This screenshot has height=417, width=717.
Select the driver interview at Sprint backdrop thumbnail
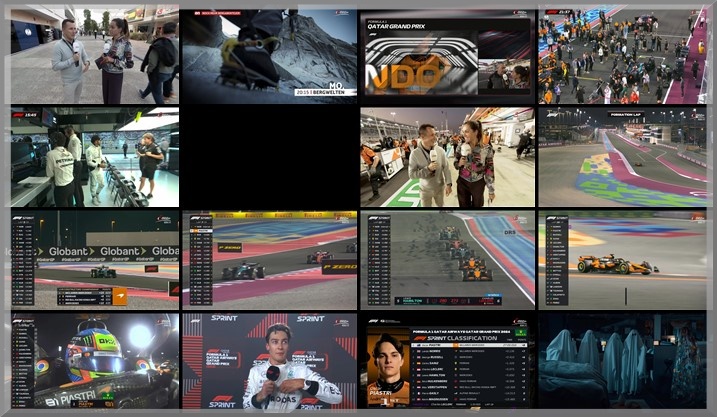(x=269, y=361)
